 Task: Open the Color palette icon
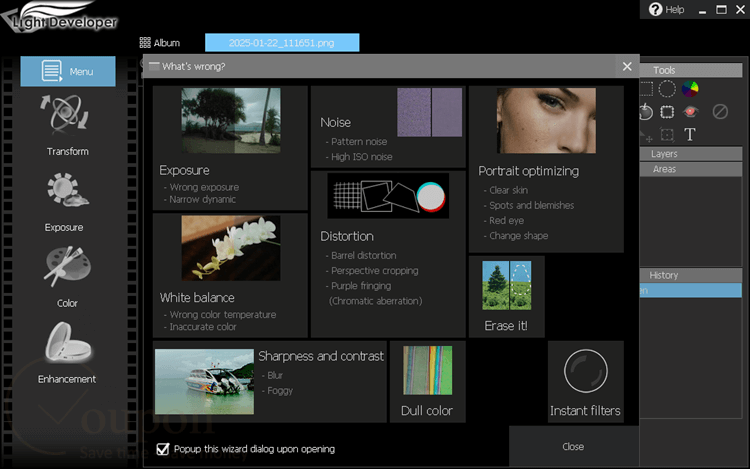point(67,266)
